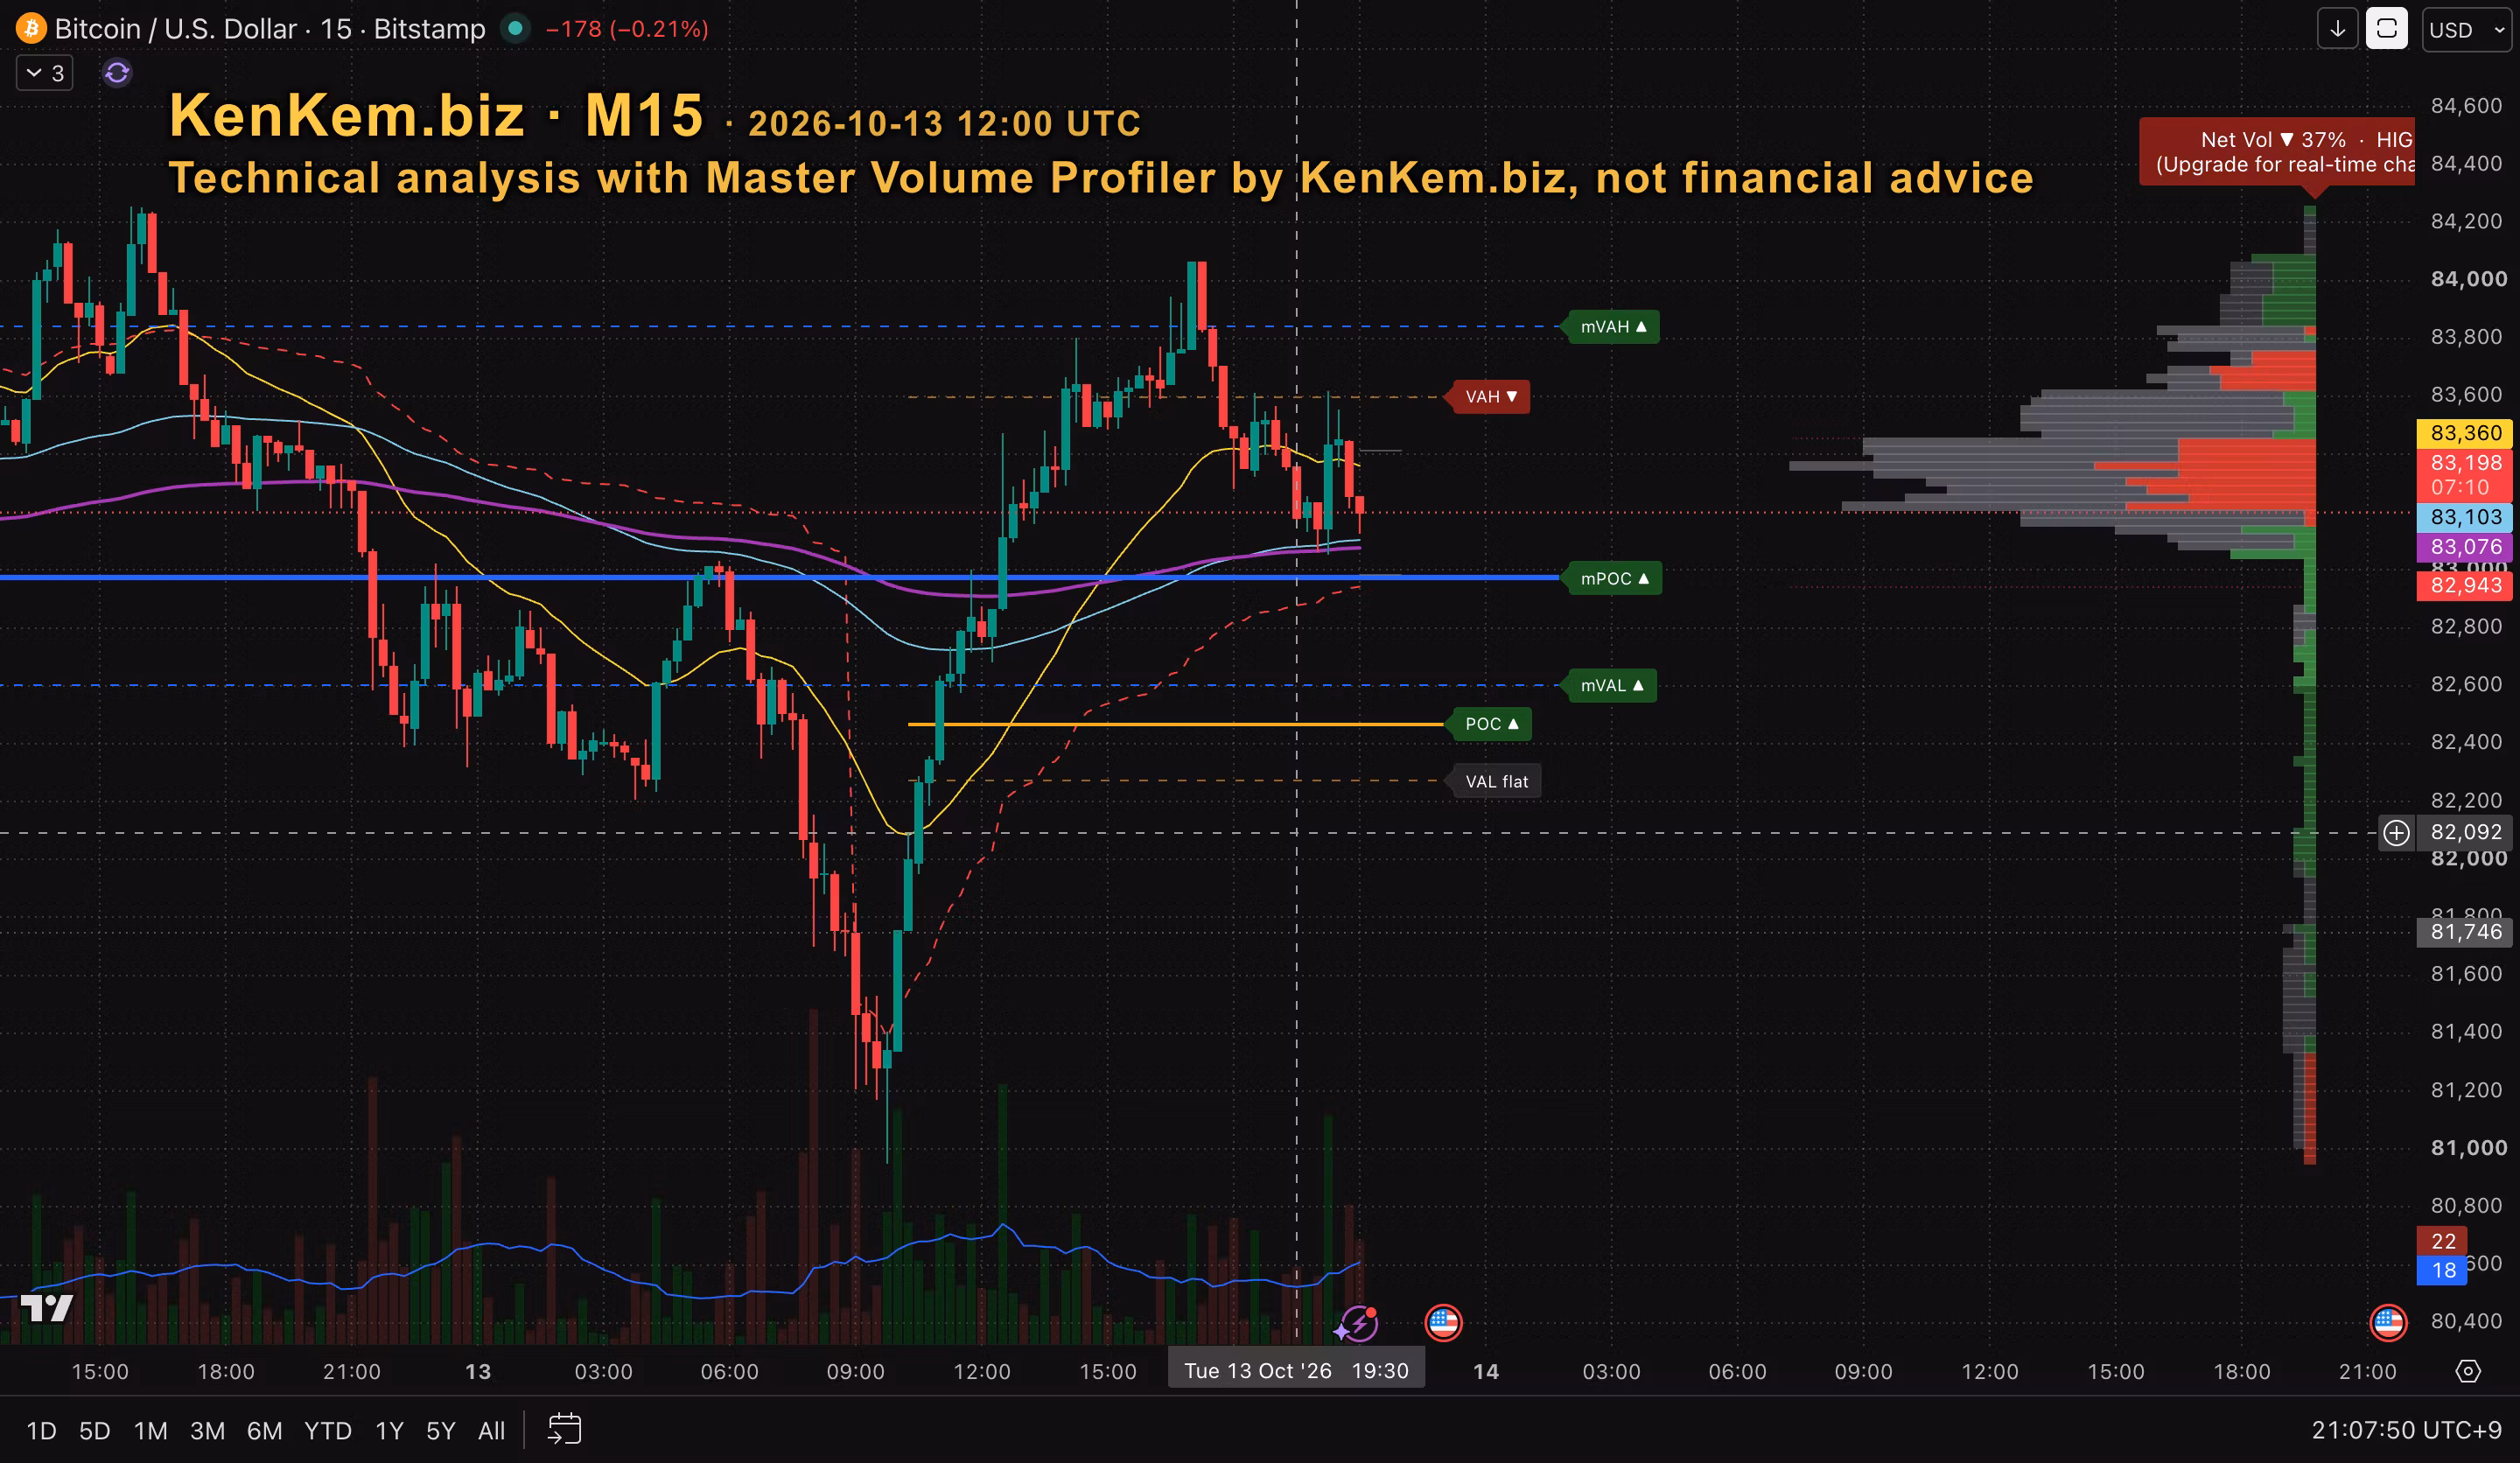
Task: Click the yellow 83,360 price tag
Action: pyautogui.click(x=2465, y=433)
